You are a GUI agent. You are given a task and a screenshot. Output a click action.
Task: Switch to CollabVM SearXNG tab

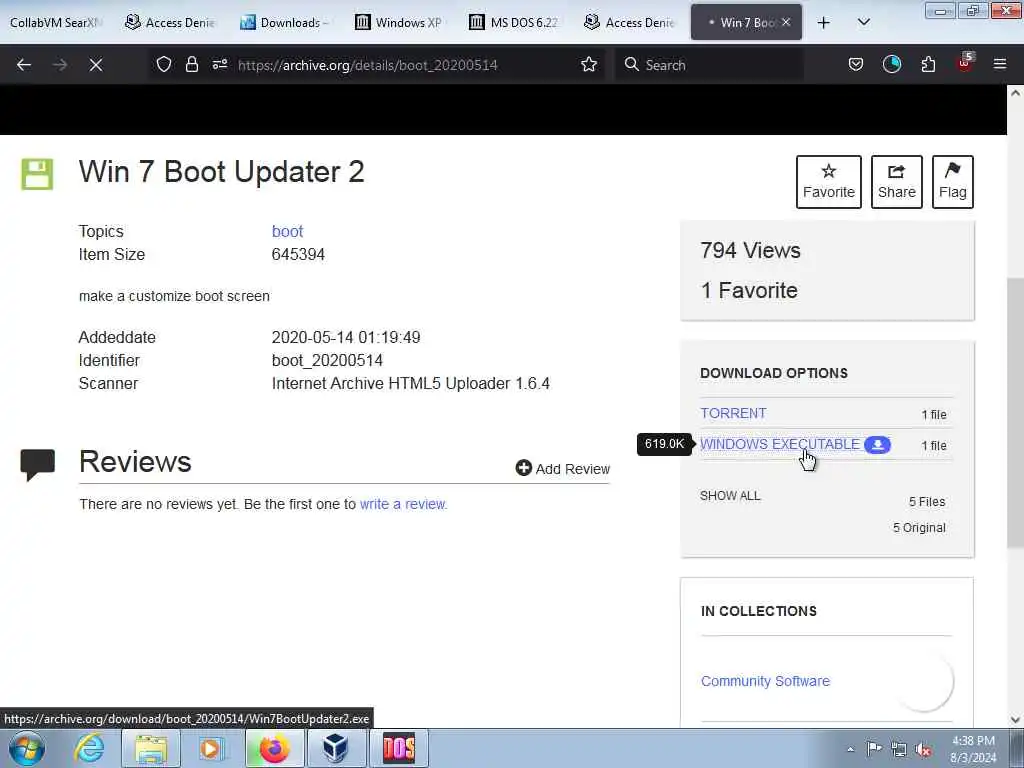point(56,23)
